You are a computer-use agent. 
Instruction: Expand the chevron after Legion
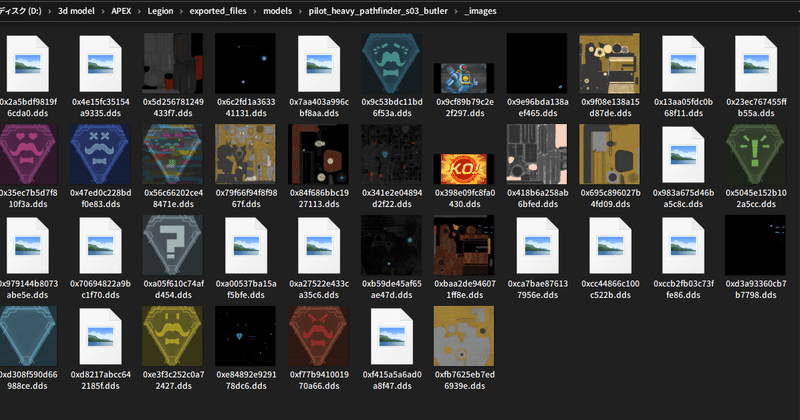(181, 11)
